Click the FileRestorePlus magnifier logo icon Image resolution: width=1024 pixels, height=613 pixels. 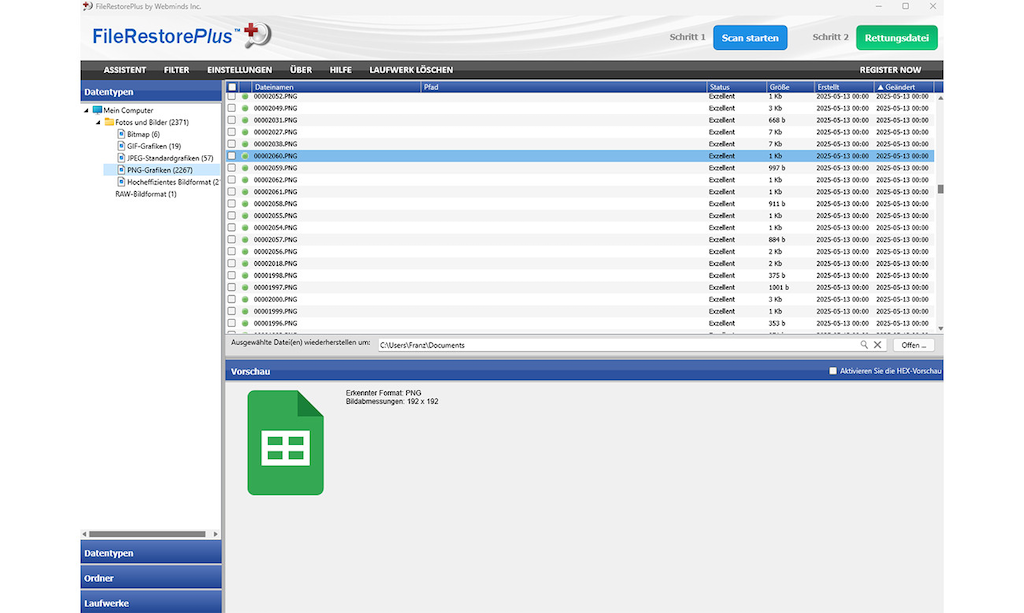pyautogui.click(x=257, y=34)
